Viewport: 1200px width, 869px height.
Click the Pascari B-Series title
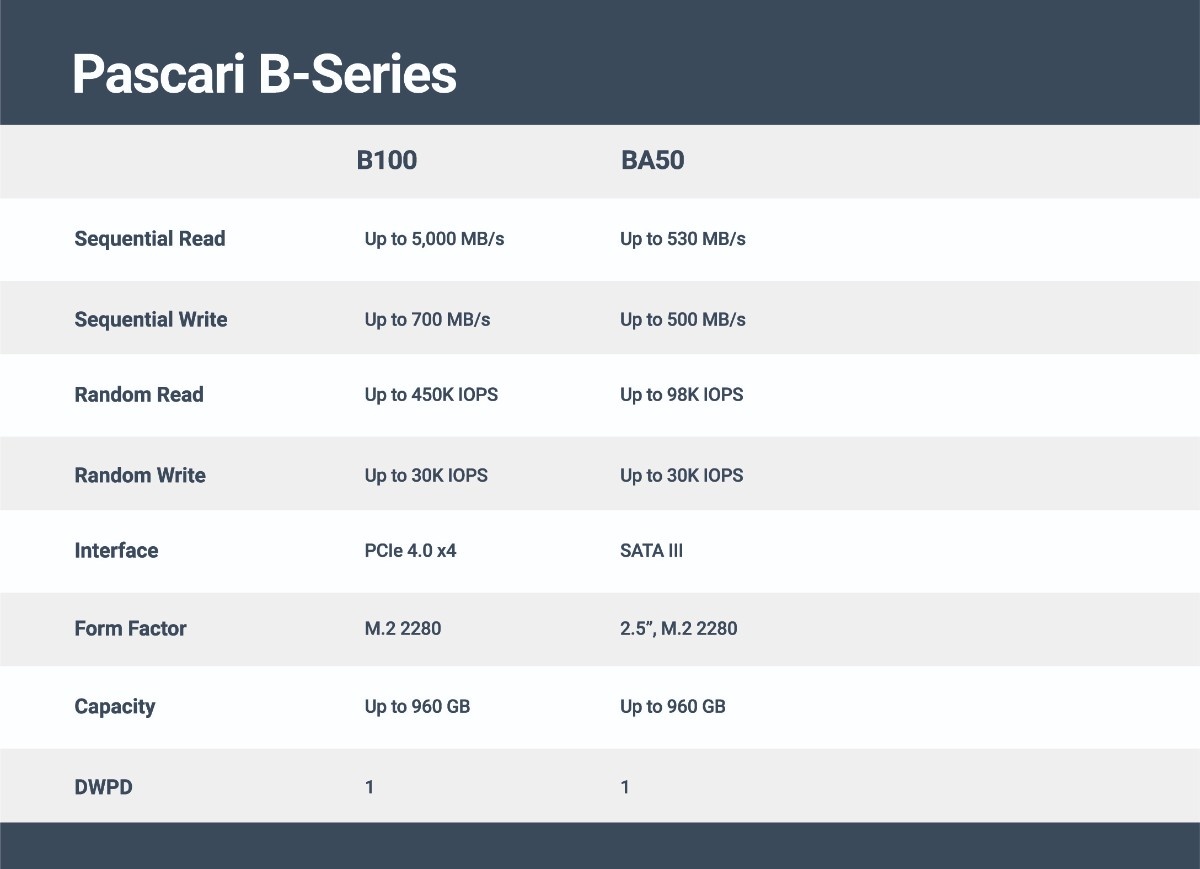pos(264,75)
